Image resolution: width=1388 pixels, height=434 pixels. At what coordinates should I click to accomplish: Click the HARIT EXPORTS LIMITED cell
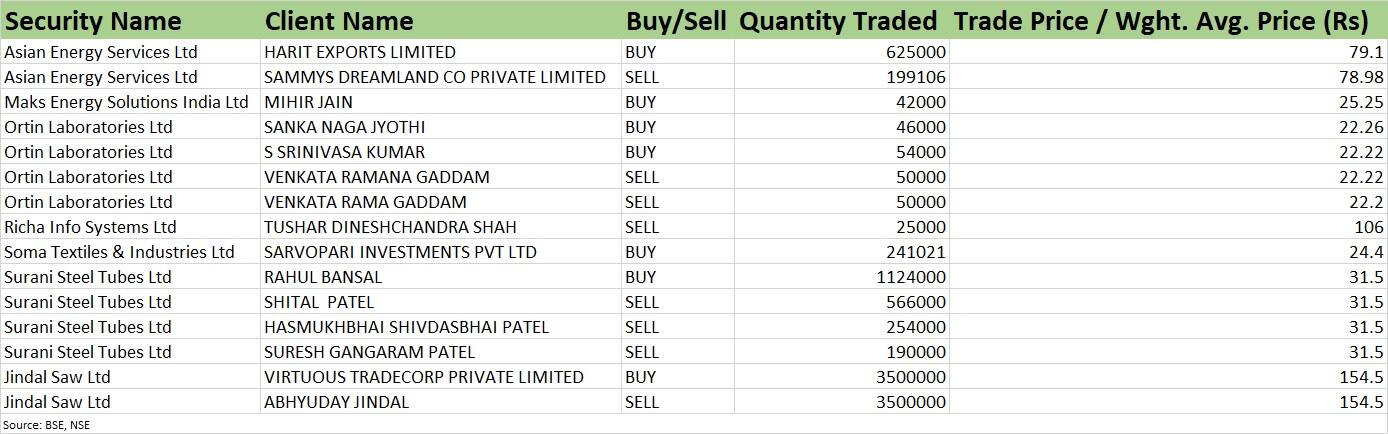tap(440, 52)
